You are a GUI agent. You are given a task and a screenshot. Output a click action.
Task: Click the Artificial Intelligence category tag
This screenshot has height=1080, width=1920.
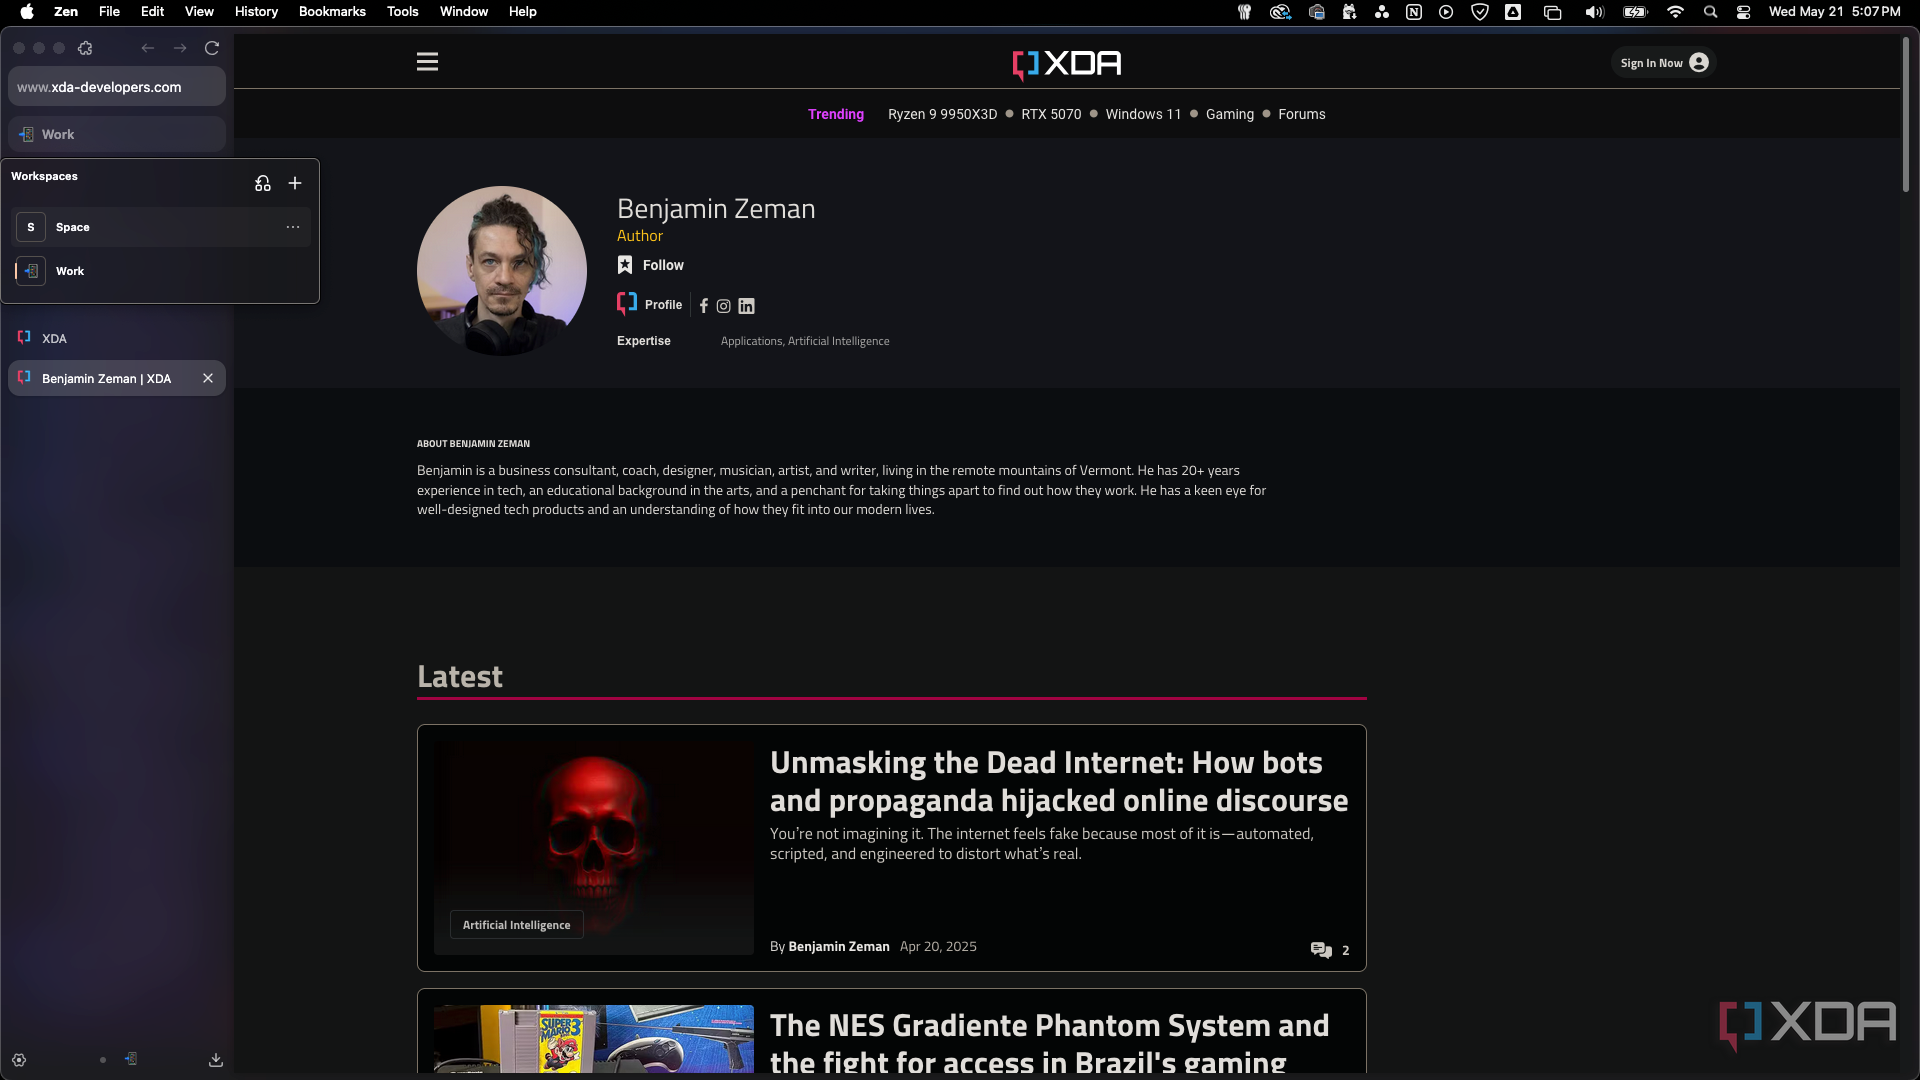click(517, 925)
